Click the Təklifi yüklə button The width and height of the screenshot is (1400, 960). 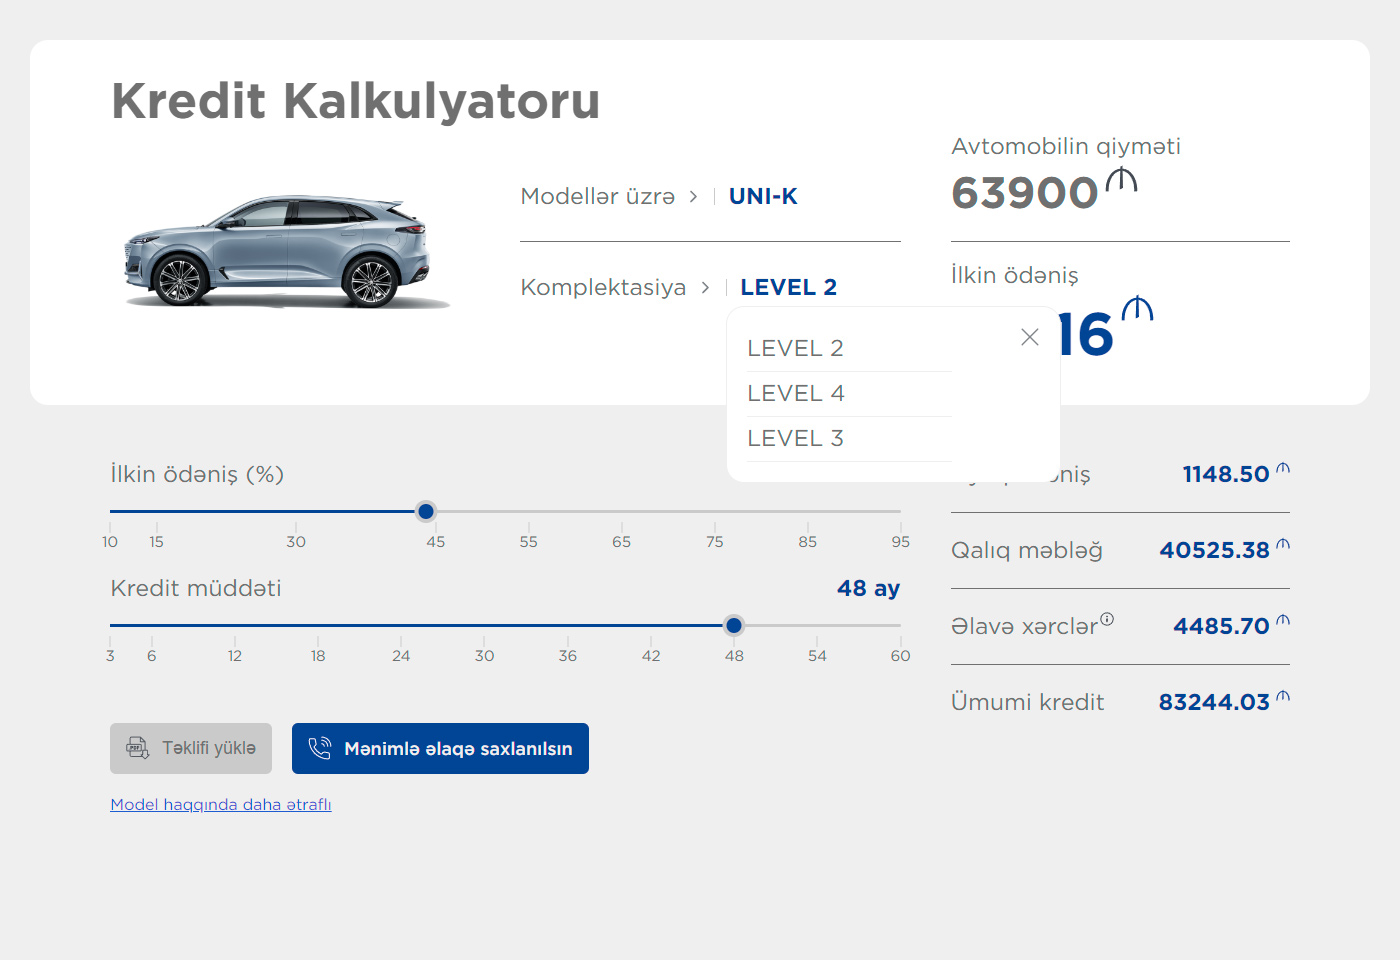pyautogui.click(x=191, y=748)
